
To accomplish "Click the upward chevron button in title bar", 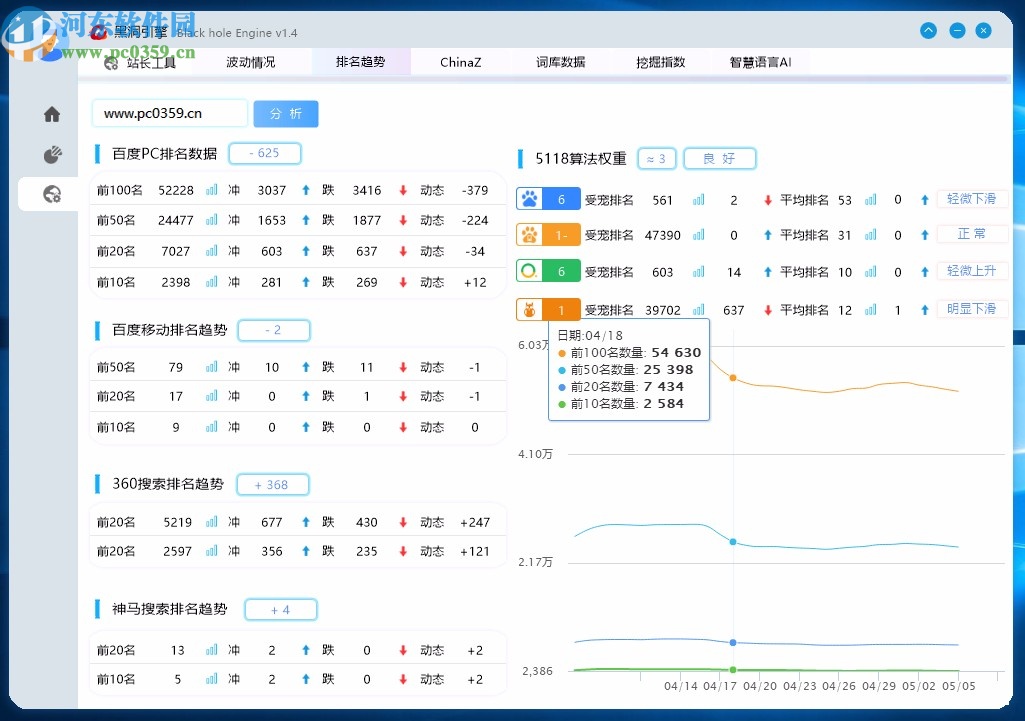I will 929,31.
